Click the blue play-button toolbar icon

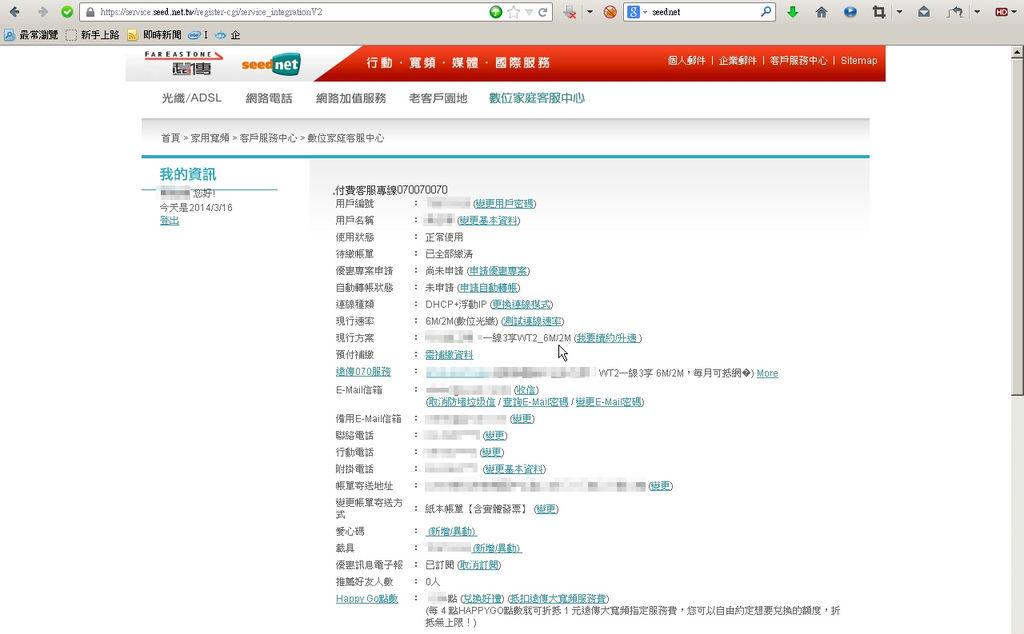850,12
